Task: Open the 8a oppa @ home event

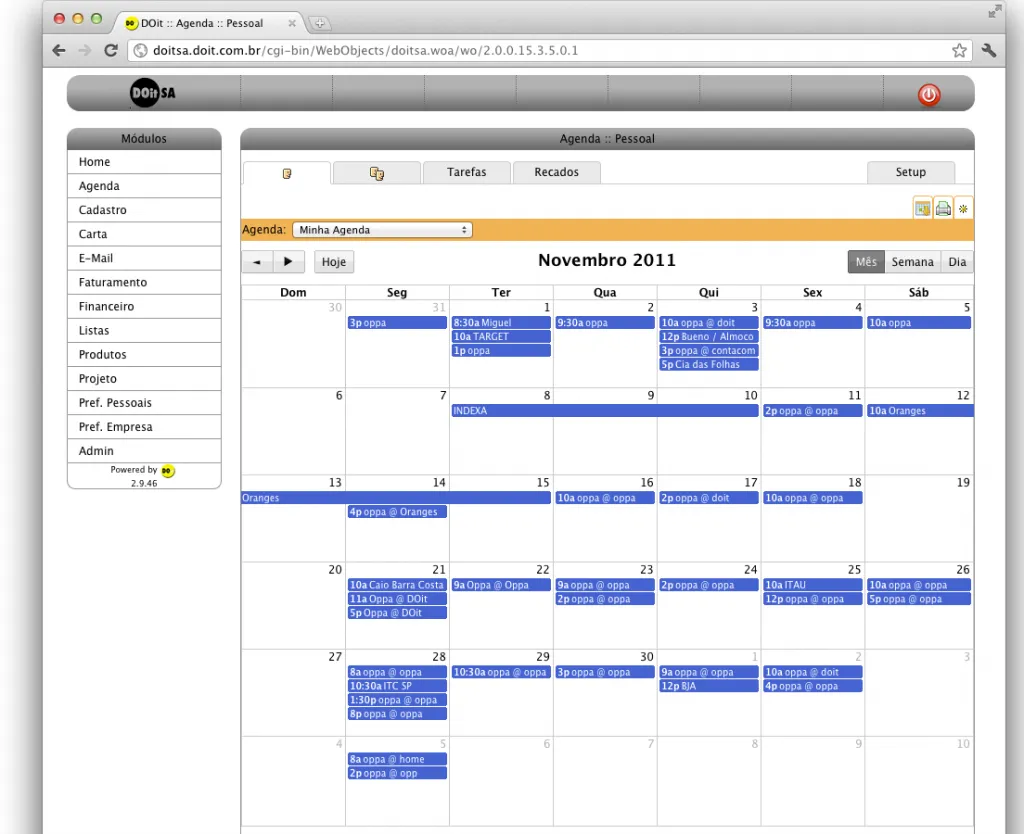Action: coord(397,760)
